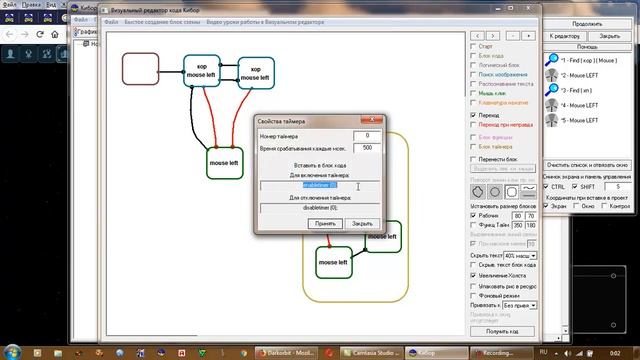Click the 'К редактору' button
This screenshot has width=640, height=360.
[564, 36]
